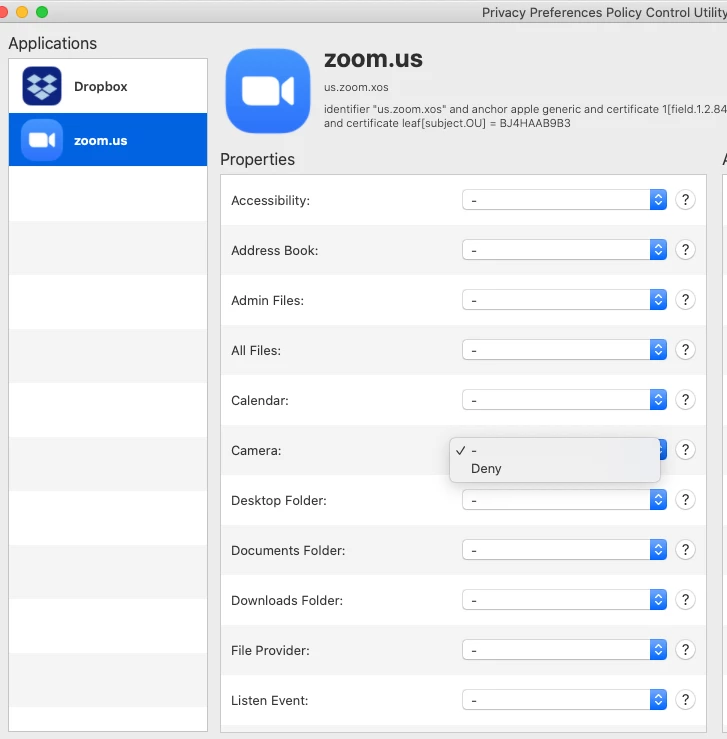This screenshot has width=727, height=739.
Task: Click the zoom.us app title heading
Action: [373, 59]
